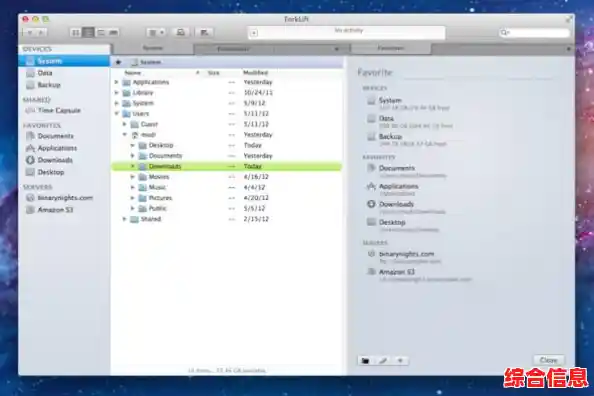This screenshot has width=594, height=396.
Task: Select Amazon S3 in the Favorite panel
Action: tap(419, 275)
